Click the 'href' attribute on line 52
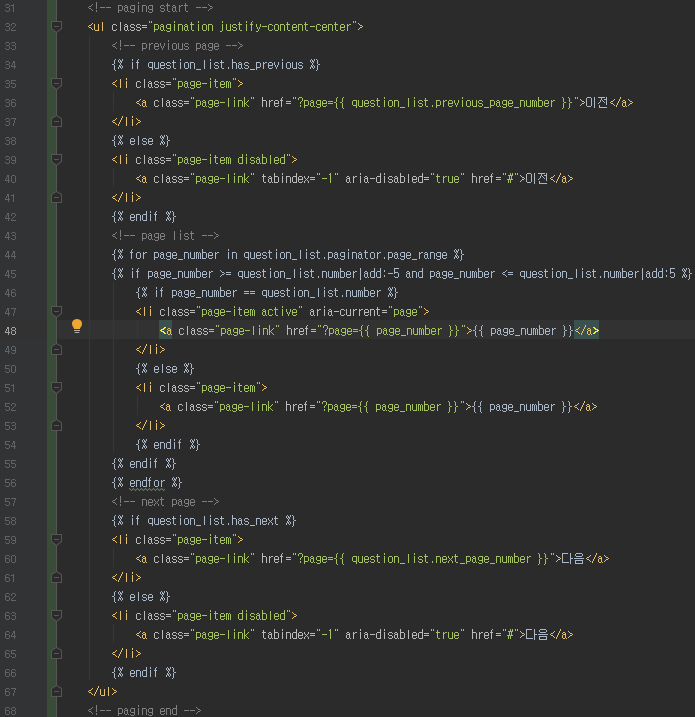Screen dimensions: 695x717 click(297, 407)
